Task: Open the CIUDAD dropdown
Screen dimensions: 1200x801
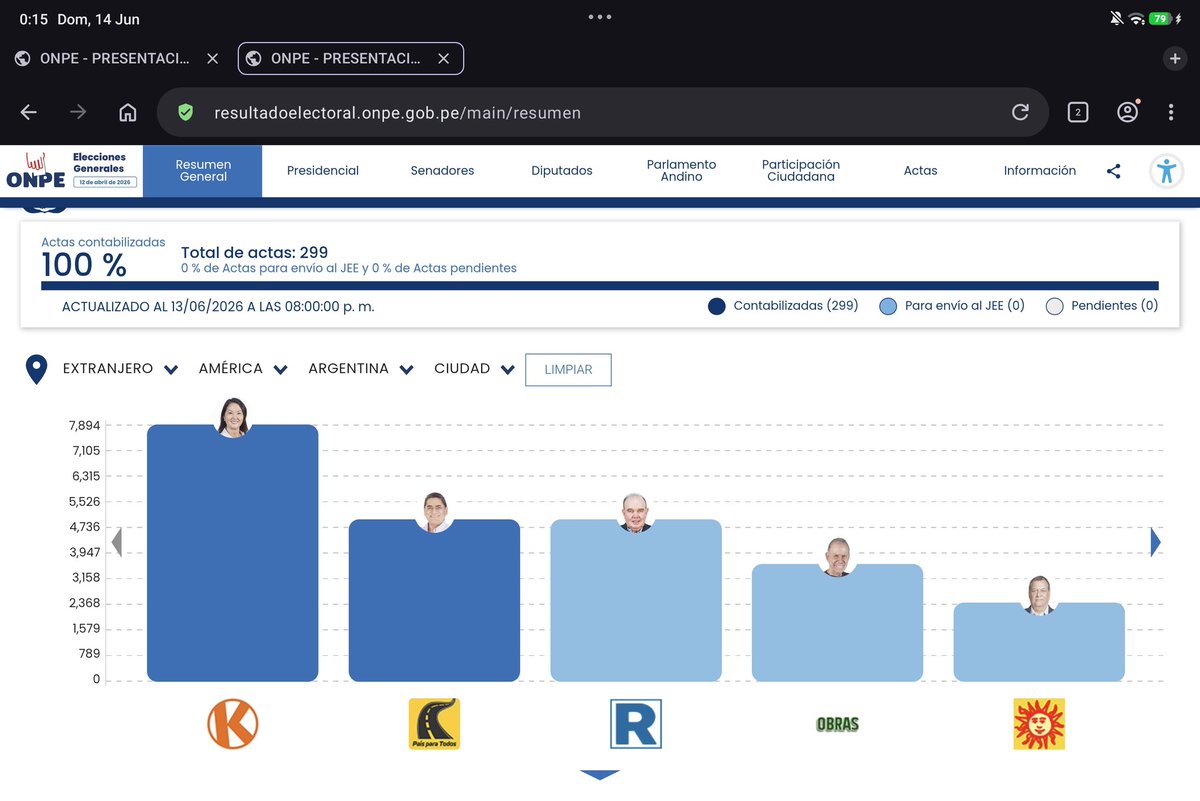Action: [x=475, y=369]
